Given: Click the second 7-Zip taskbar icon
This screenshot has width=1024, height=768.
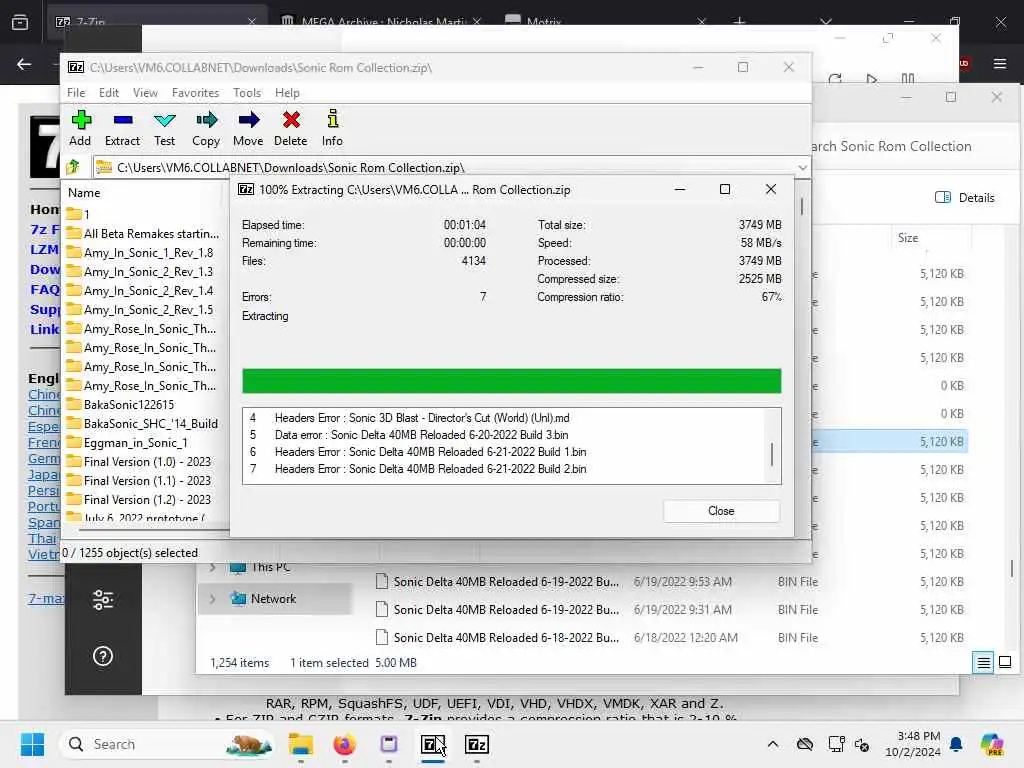Looking at the screenshot, I should [477, 744].
